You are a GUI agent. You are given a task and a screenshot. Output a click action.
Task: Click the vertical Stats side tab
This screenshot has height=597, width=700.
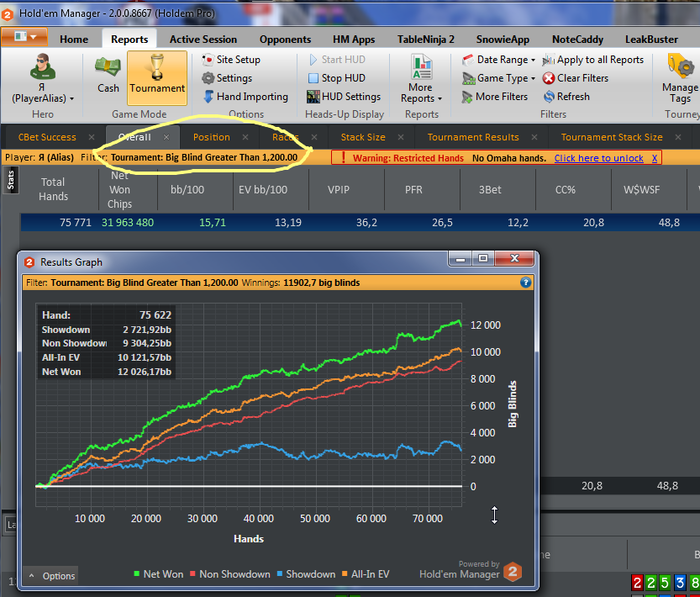pyautogui.click(x=10, y=180)
